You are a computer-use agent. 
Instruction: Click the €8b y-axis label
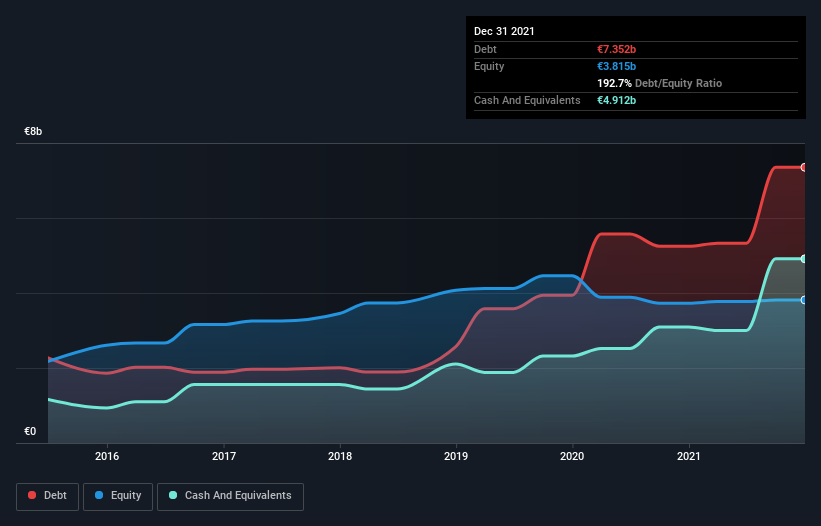(33, 131)
